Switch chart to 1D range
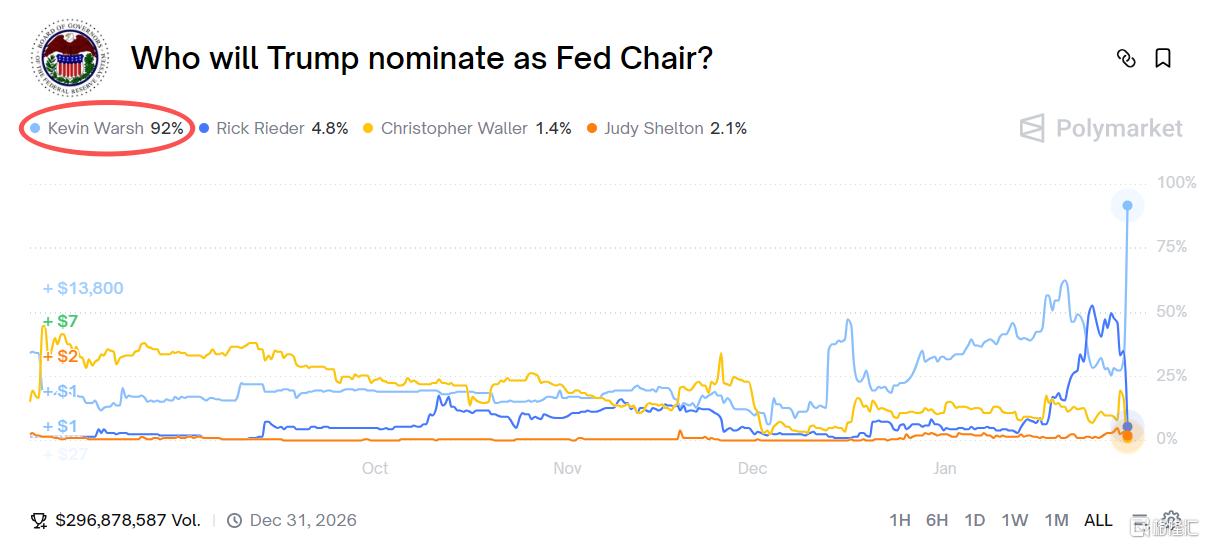The width and height of the screenshot is (1205, 544). pos(974,520)
